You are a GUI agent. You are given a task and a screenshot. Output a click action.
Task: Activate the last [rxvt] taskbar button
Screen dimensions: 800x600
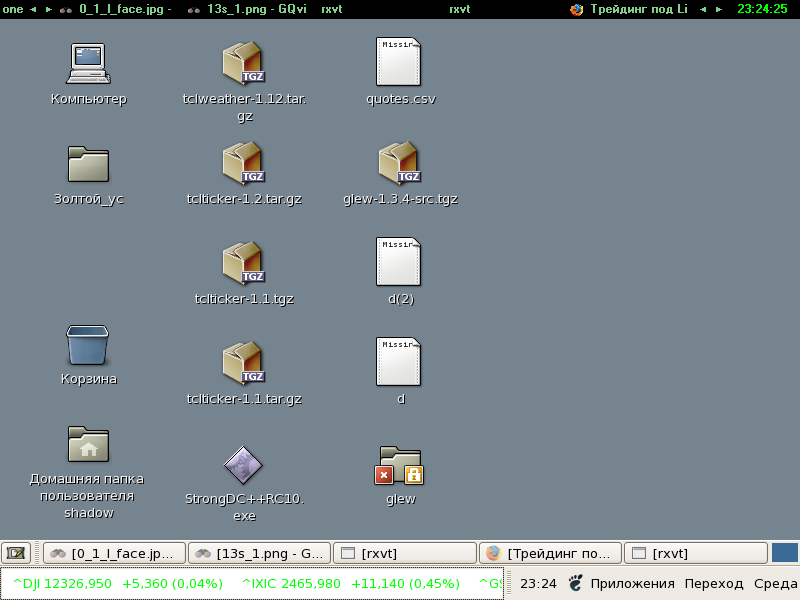point(696,553)
